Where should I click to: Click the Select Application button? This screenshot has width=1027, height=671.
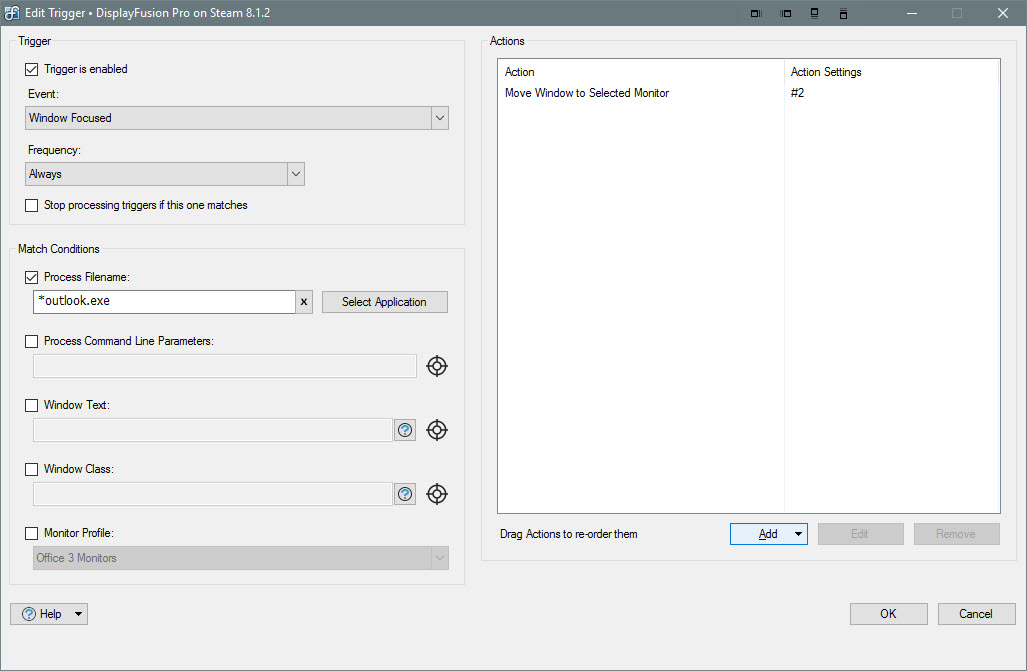tap(384, 302)
